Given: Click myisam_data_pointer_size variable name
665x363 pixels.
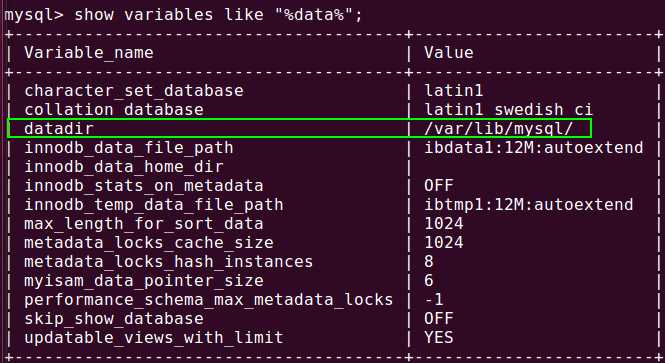Looking at the screenshot, I should pyautogui.click(x=143, y=281).
